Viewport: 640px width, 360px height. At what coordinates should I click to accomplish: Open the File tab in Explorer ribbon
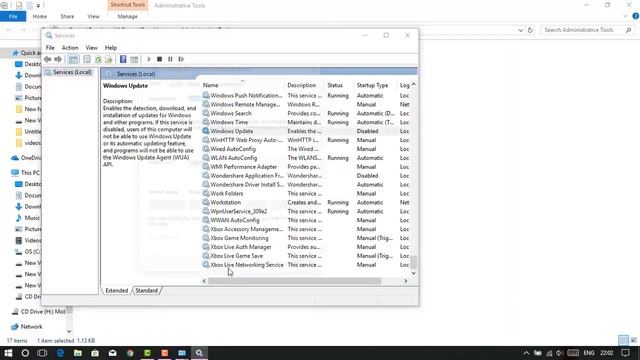(13, 16)
